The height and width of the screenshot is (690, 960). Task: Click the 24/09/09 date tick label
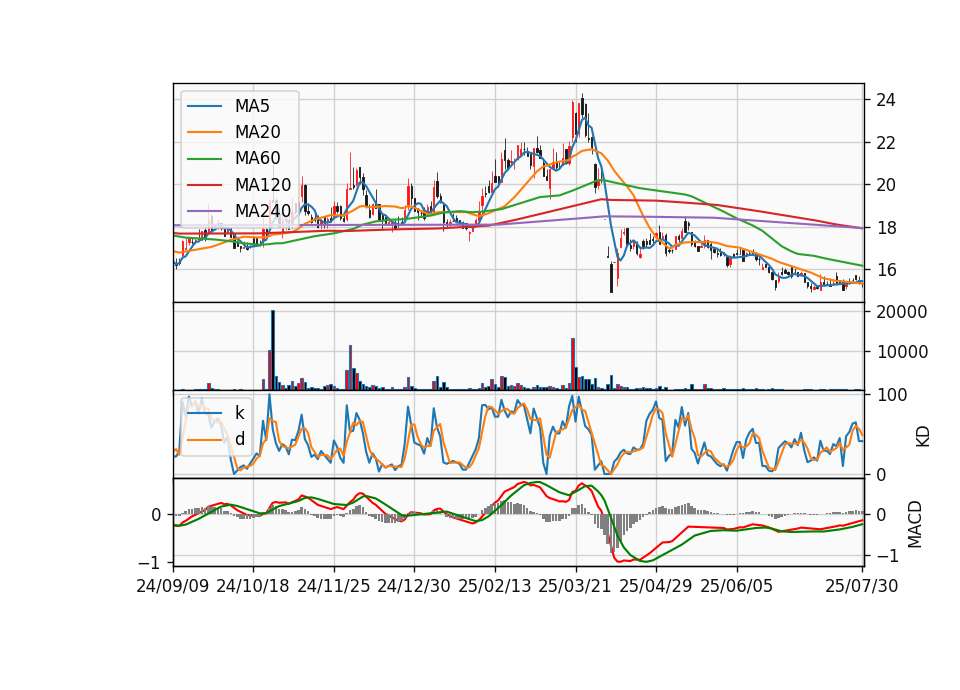[x=173, y=586]
